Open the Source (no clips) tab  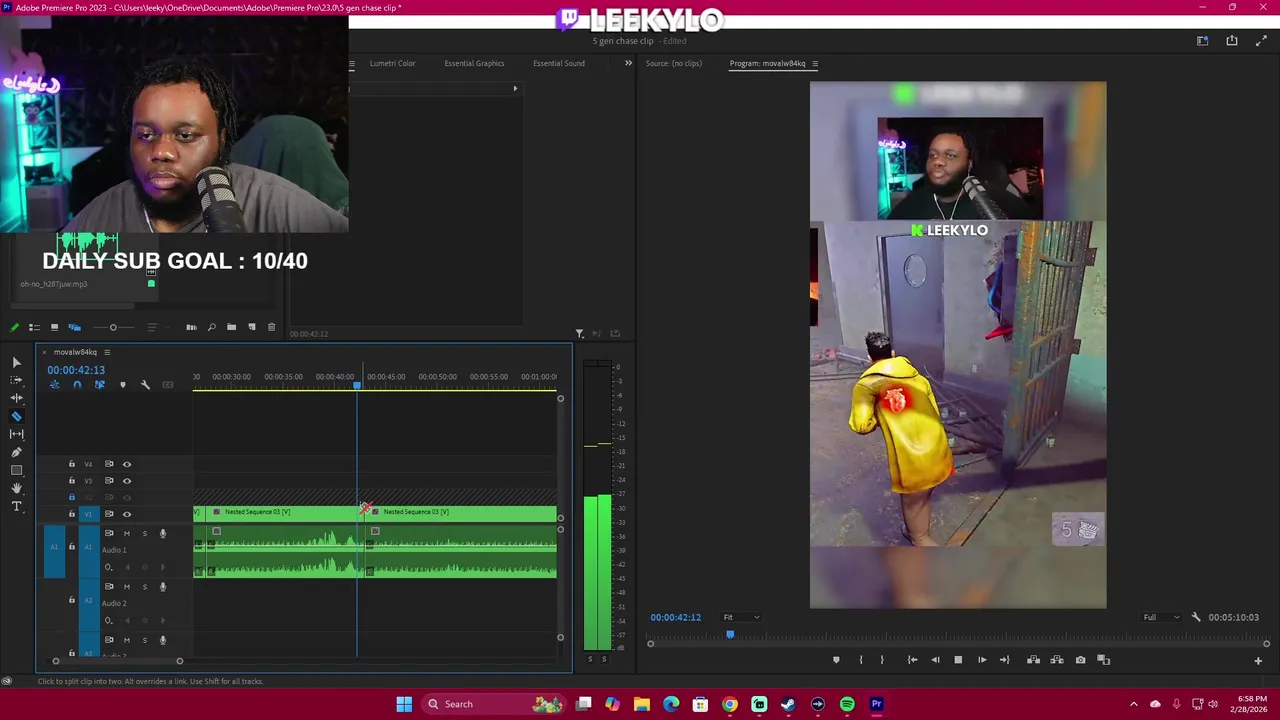674,63
